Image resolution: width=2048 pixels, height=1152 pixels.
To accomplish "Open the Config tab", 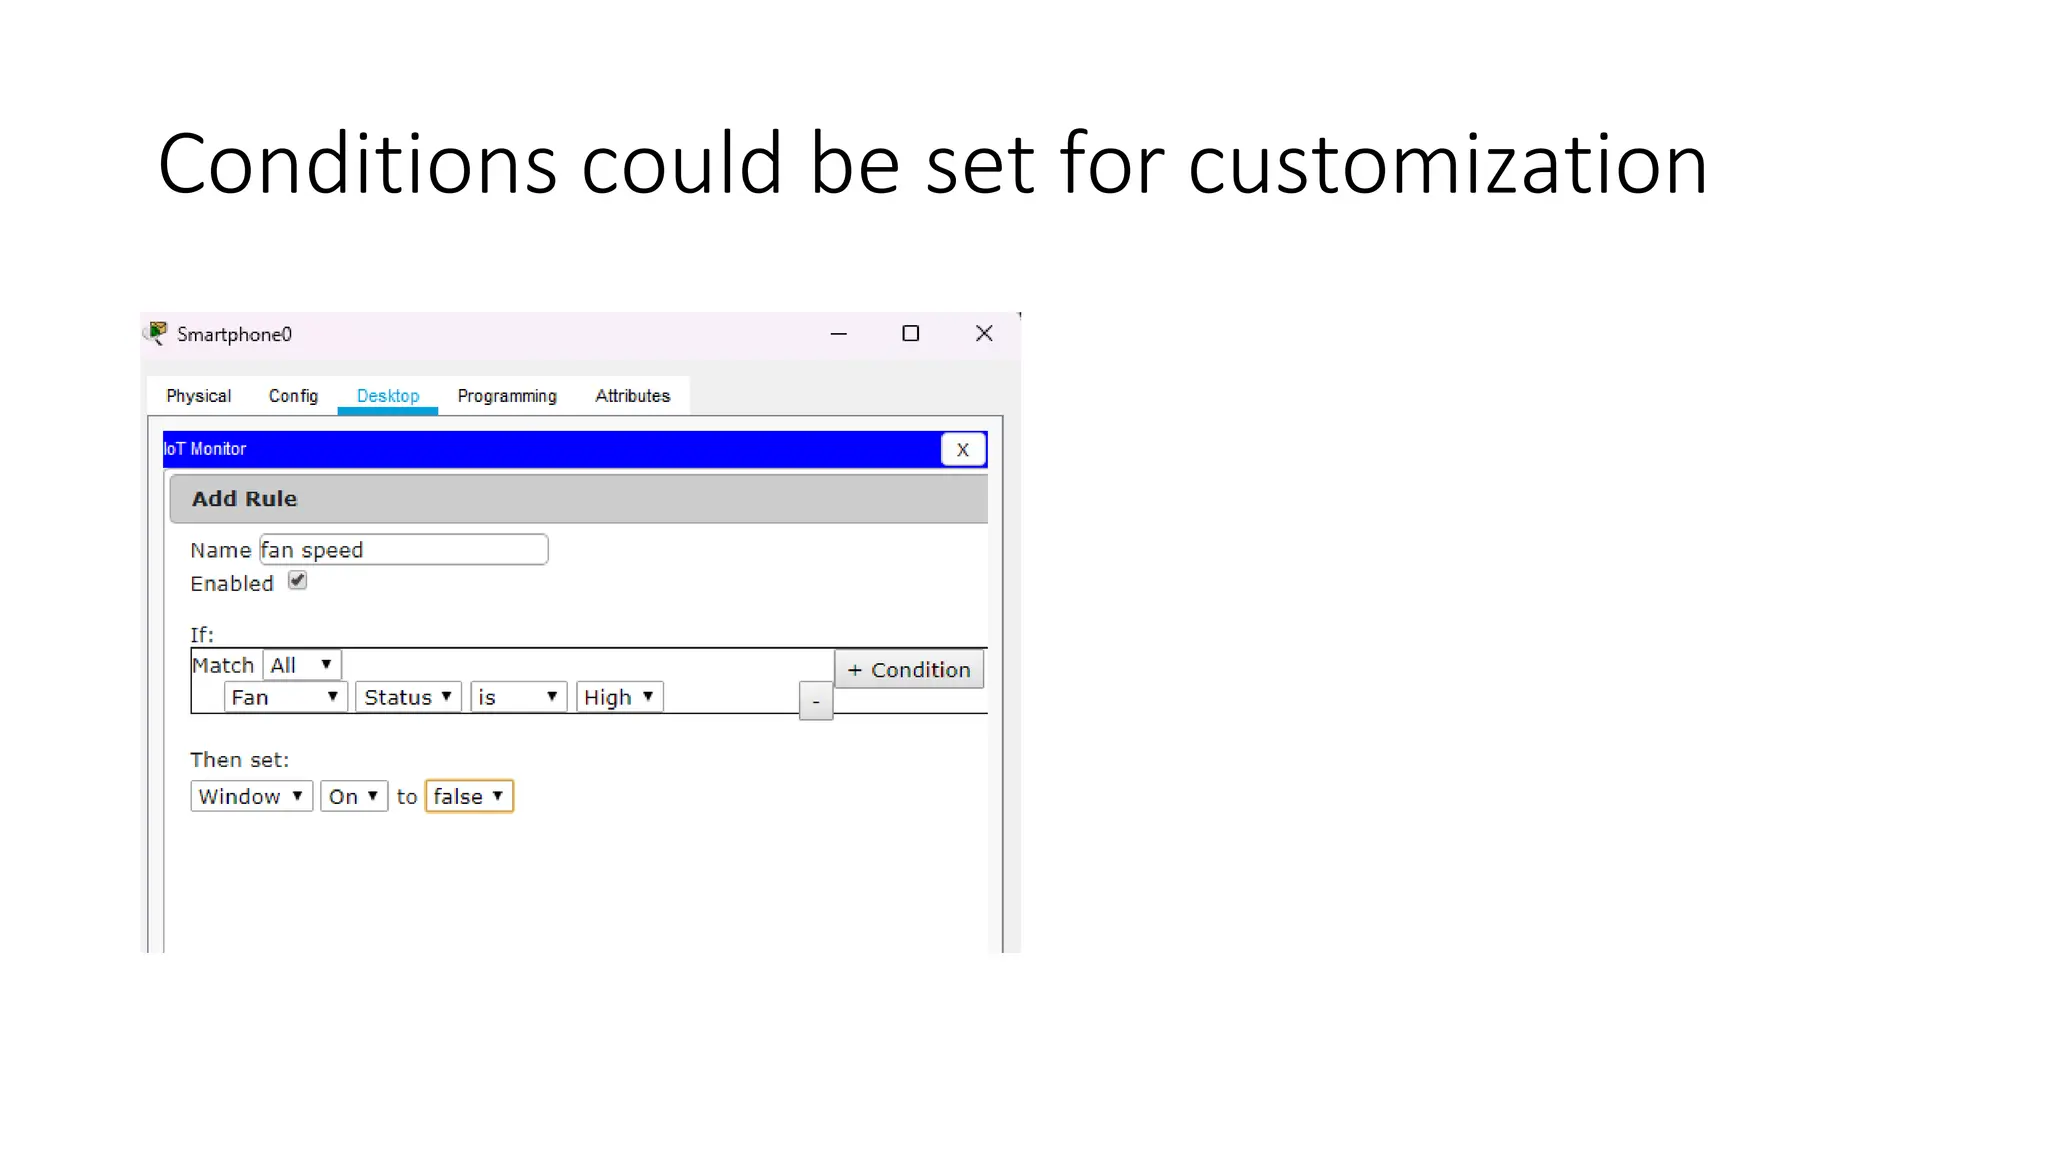I will pos(293,396).
